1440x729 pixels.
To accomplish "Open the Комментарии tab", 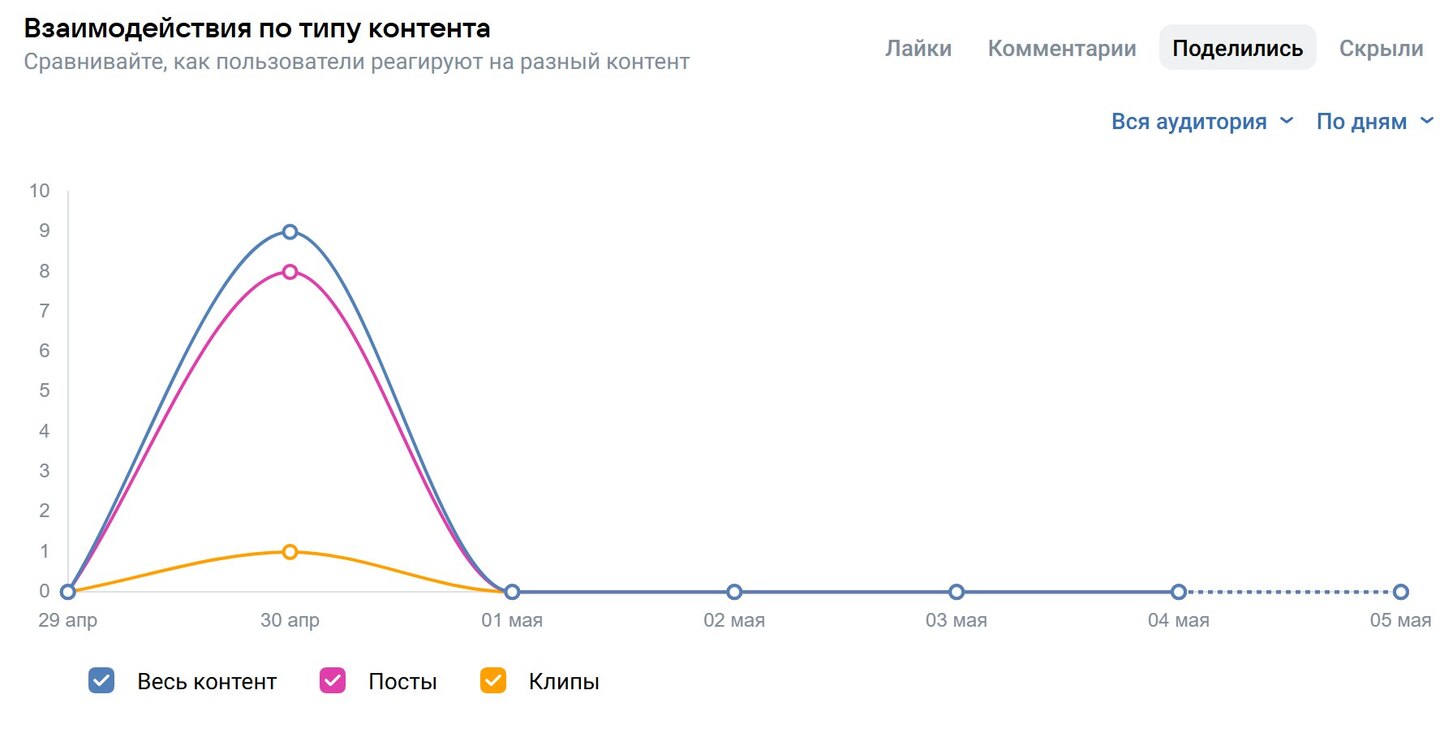I will (1061, 48).
